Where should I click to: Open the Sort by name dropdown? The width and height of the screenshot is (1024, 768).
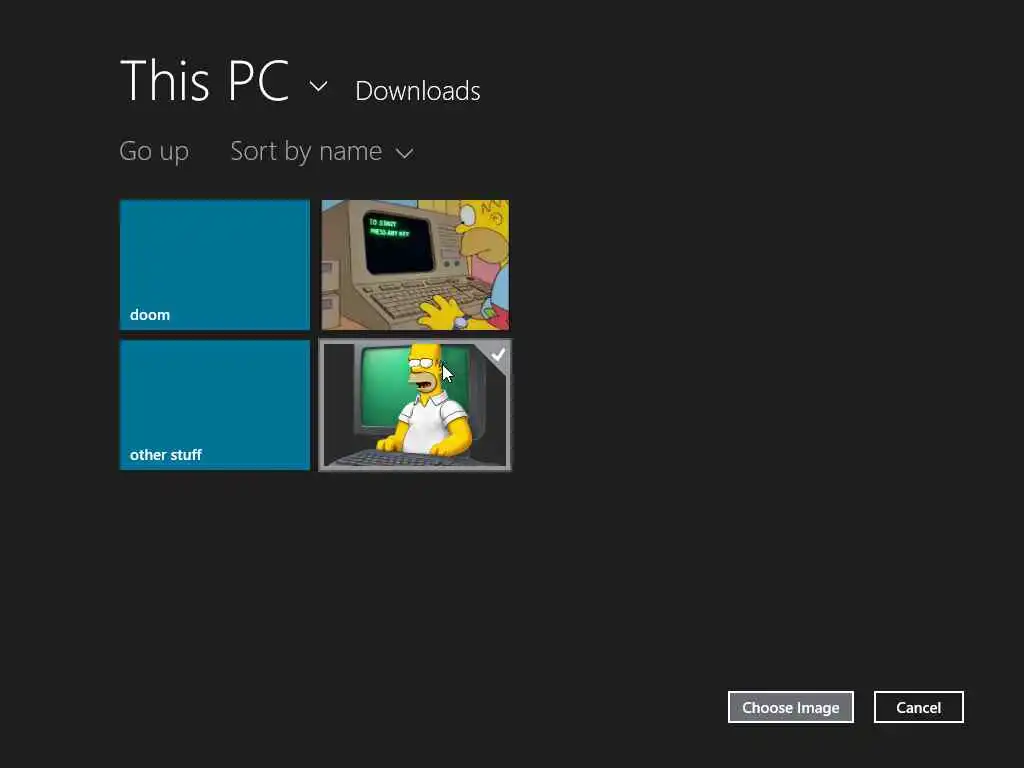tap(322, 152)
